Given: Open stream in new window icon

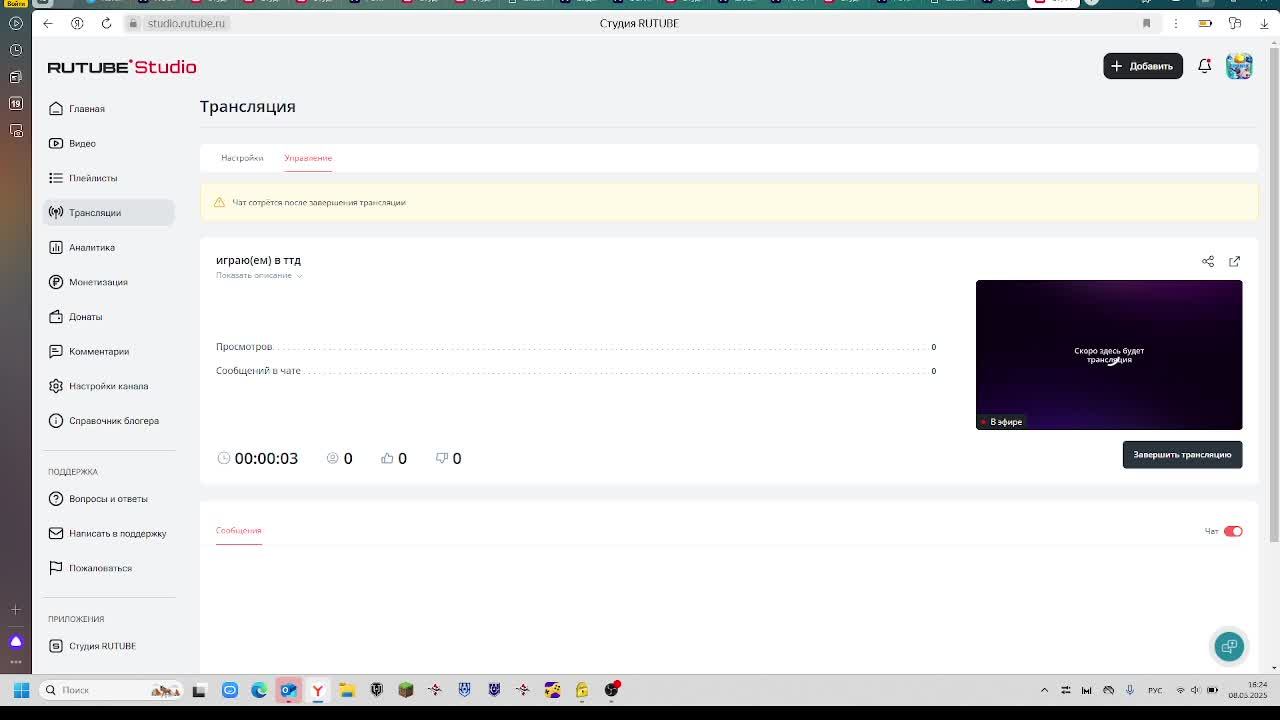Looking at the screenshot, I should [1234, 261].
